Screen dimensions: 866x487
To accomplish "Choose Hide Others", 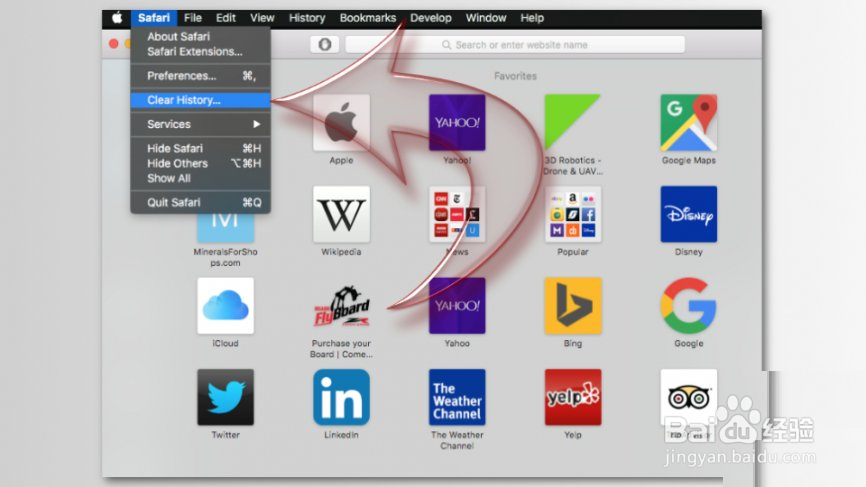I will tap(200, 163).
